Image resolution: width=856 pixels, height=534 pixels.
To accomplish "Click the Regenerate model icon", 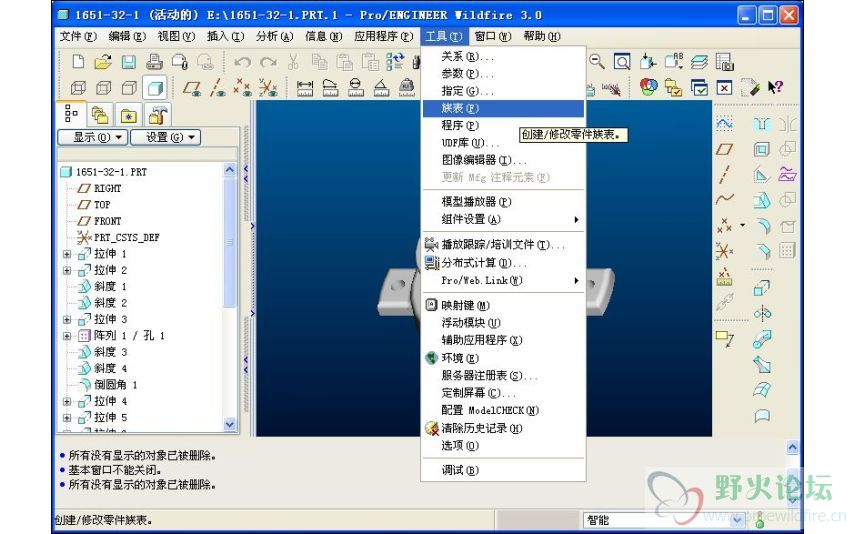I will point(395,62).
